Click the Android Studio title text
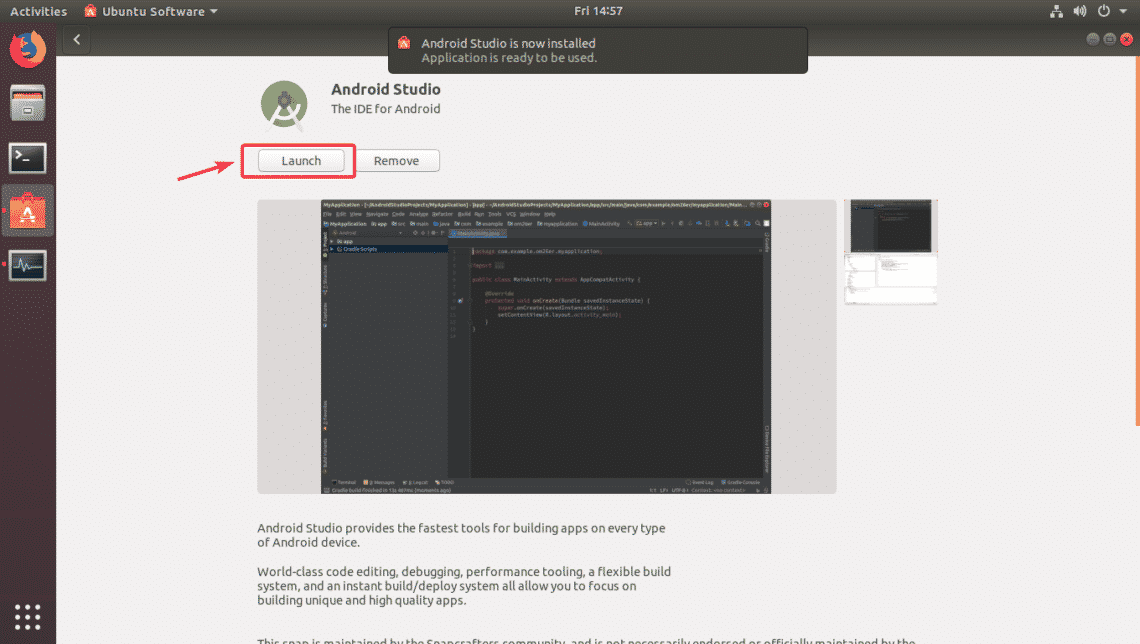This screenshot has height=644, width=1140. point(385,89)
